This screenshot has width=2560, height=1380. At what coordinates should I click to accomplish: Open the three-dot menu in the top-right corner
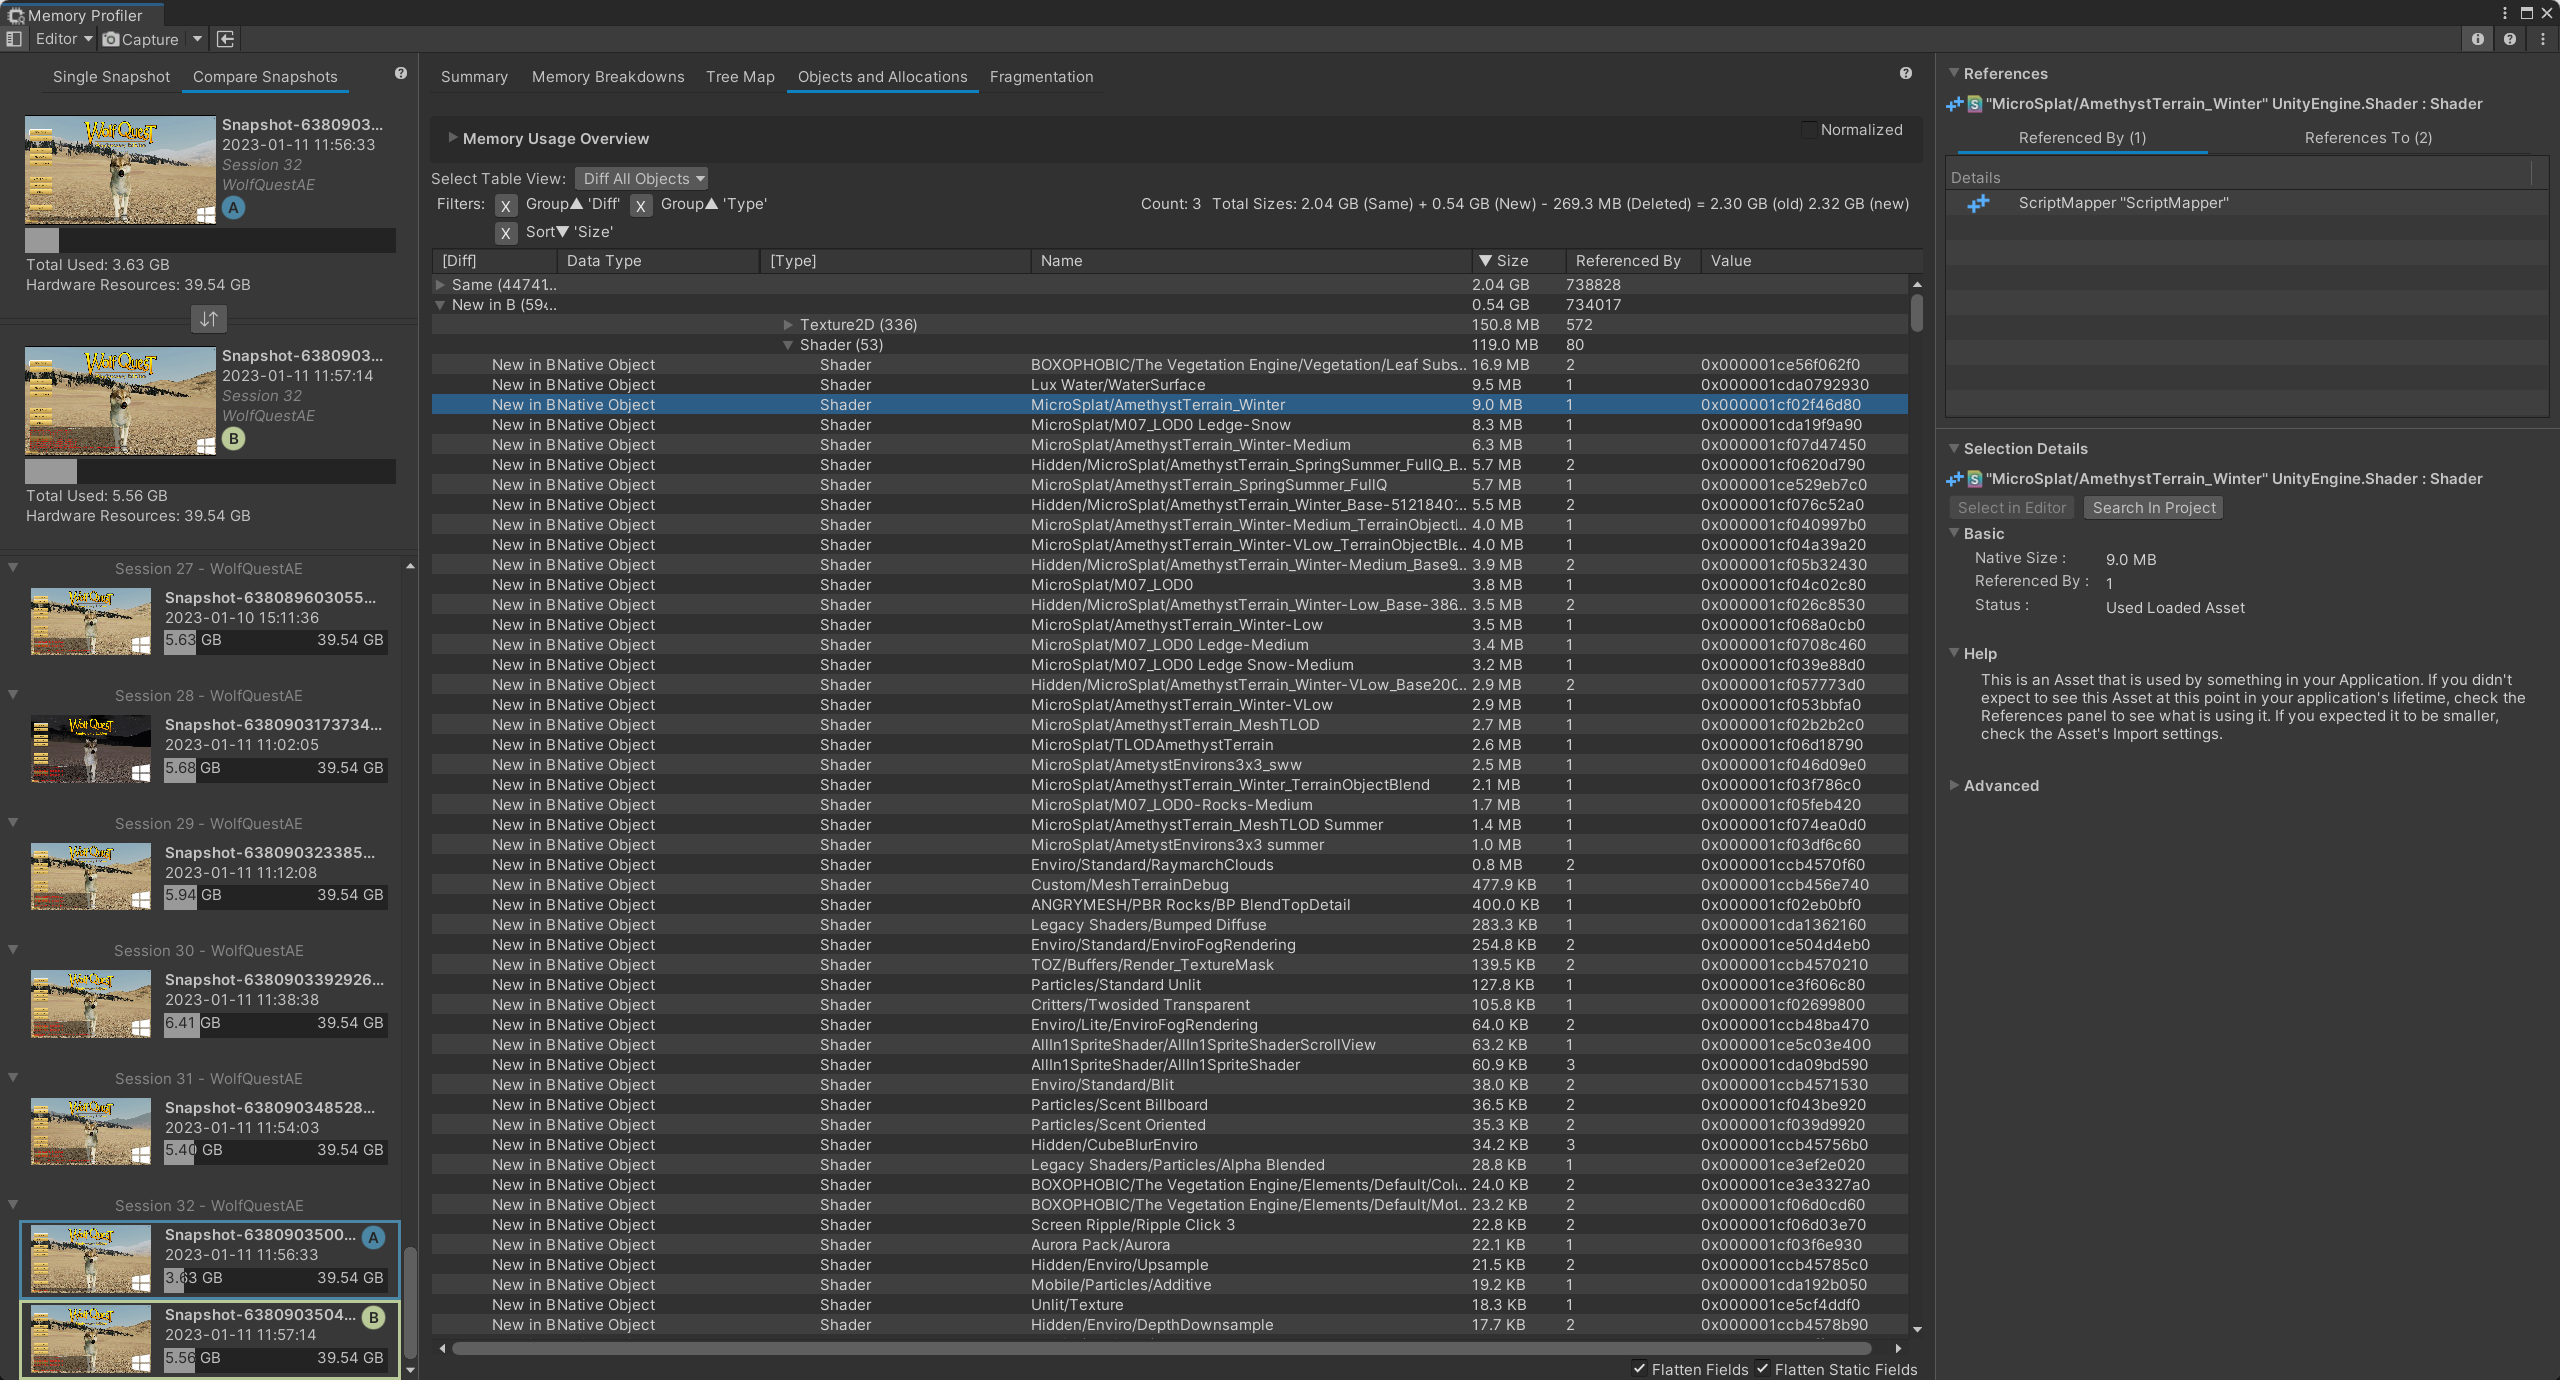click(x=2545, y=40)
